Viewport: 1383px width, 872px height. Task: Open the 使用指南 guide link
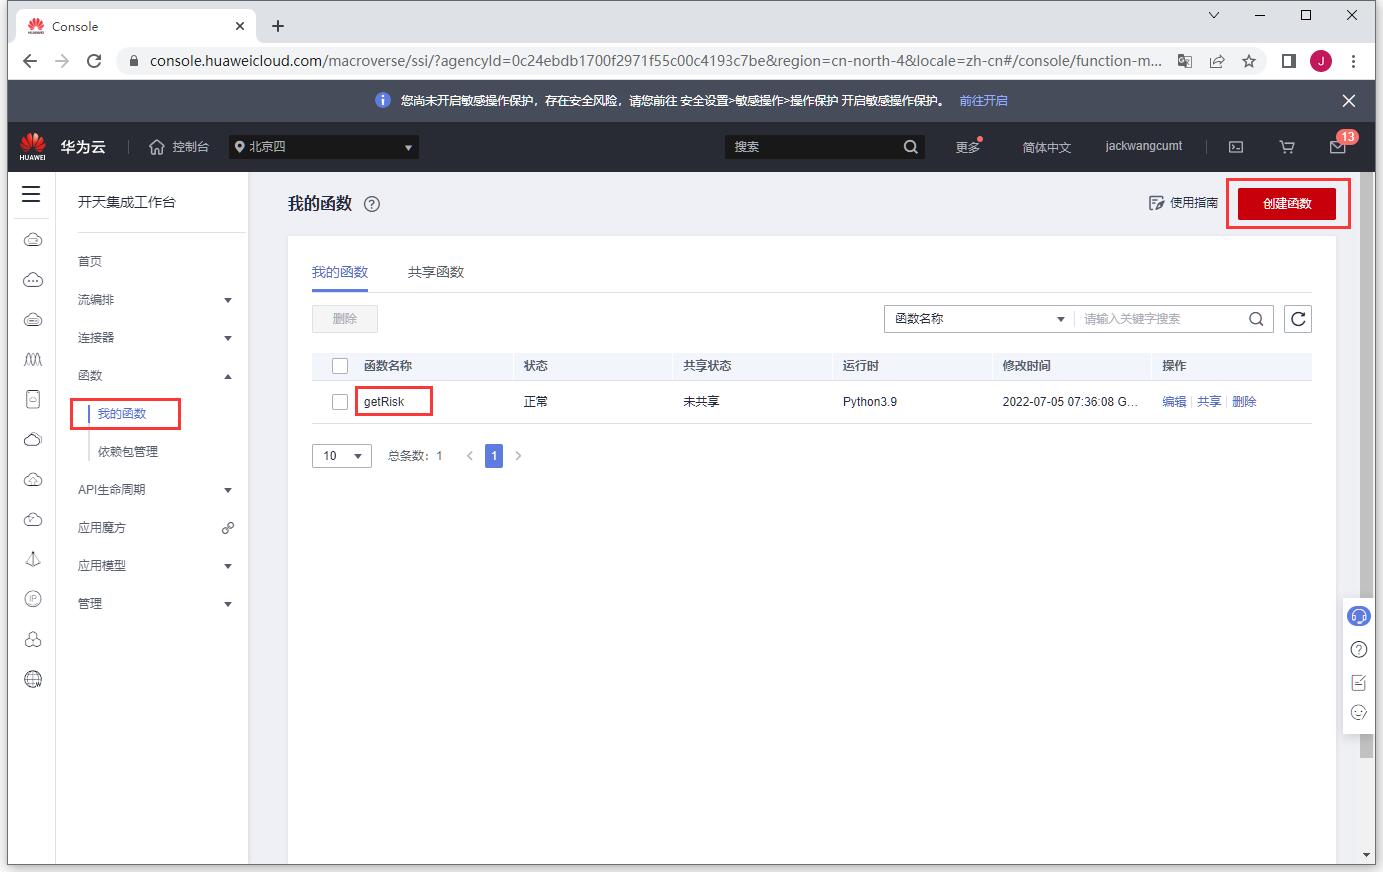click(1184, 203)
